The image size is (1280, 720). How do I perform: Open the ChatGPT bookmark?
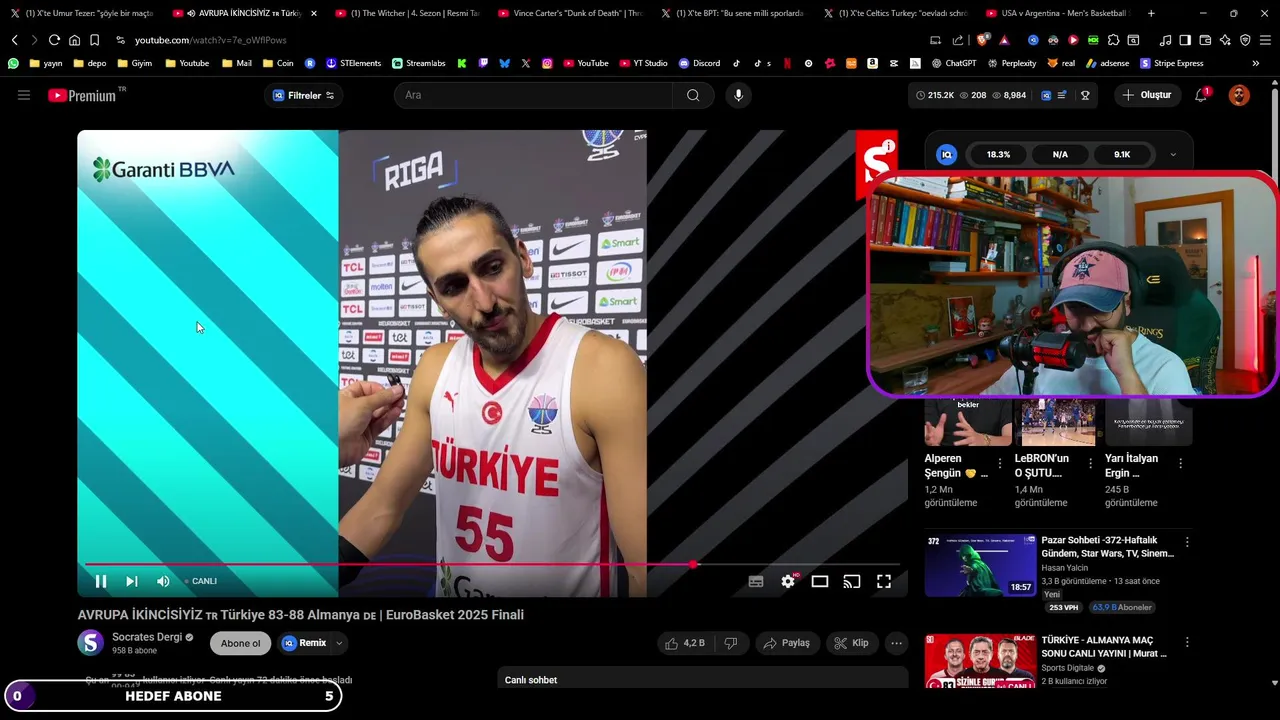(x=954, y=63)
